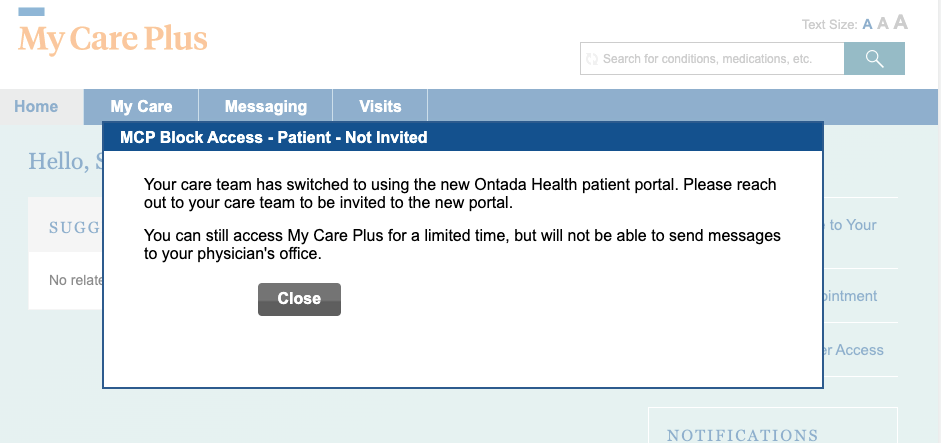The height and width of the screenshot is (443, 941).
Task: Switch to the My Care tab
Action: pyautogui.click(x=141, y=107)
